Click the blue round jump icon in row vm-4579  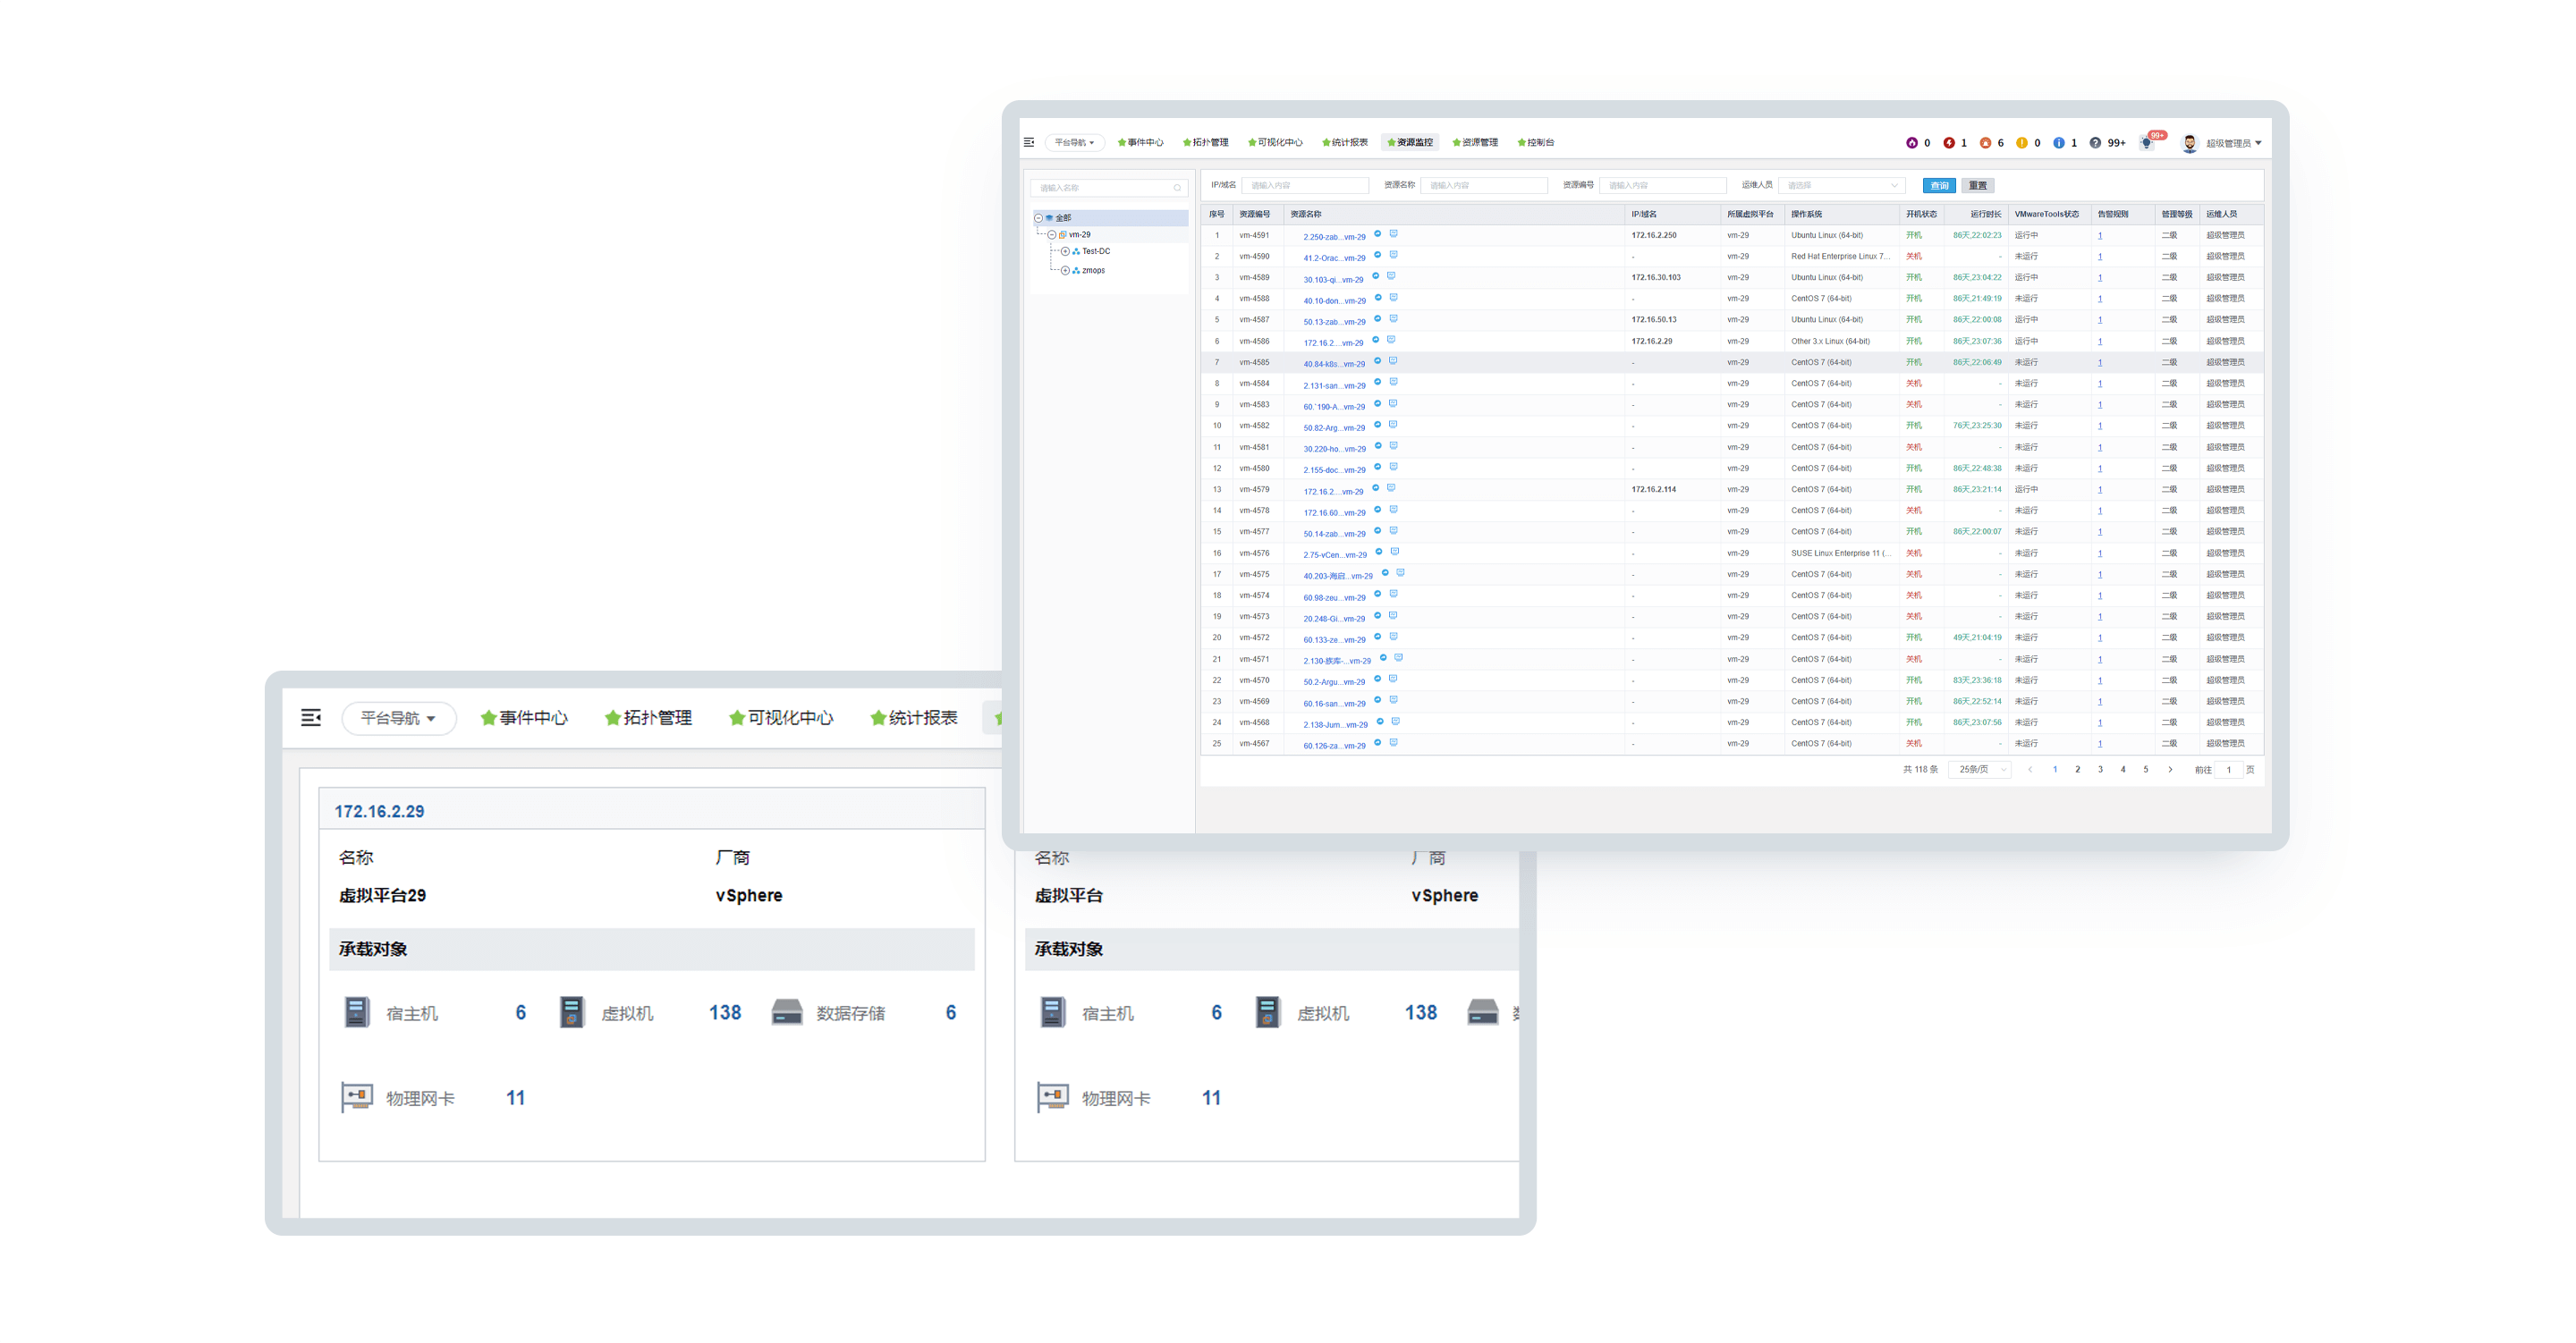pyautogui.click(x=1375, y=488)
